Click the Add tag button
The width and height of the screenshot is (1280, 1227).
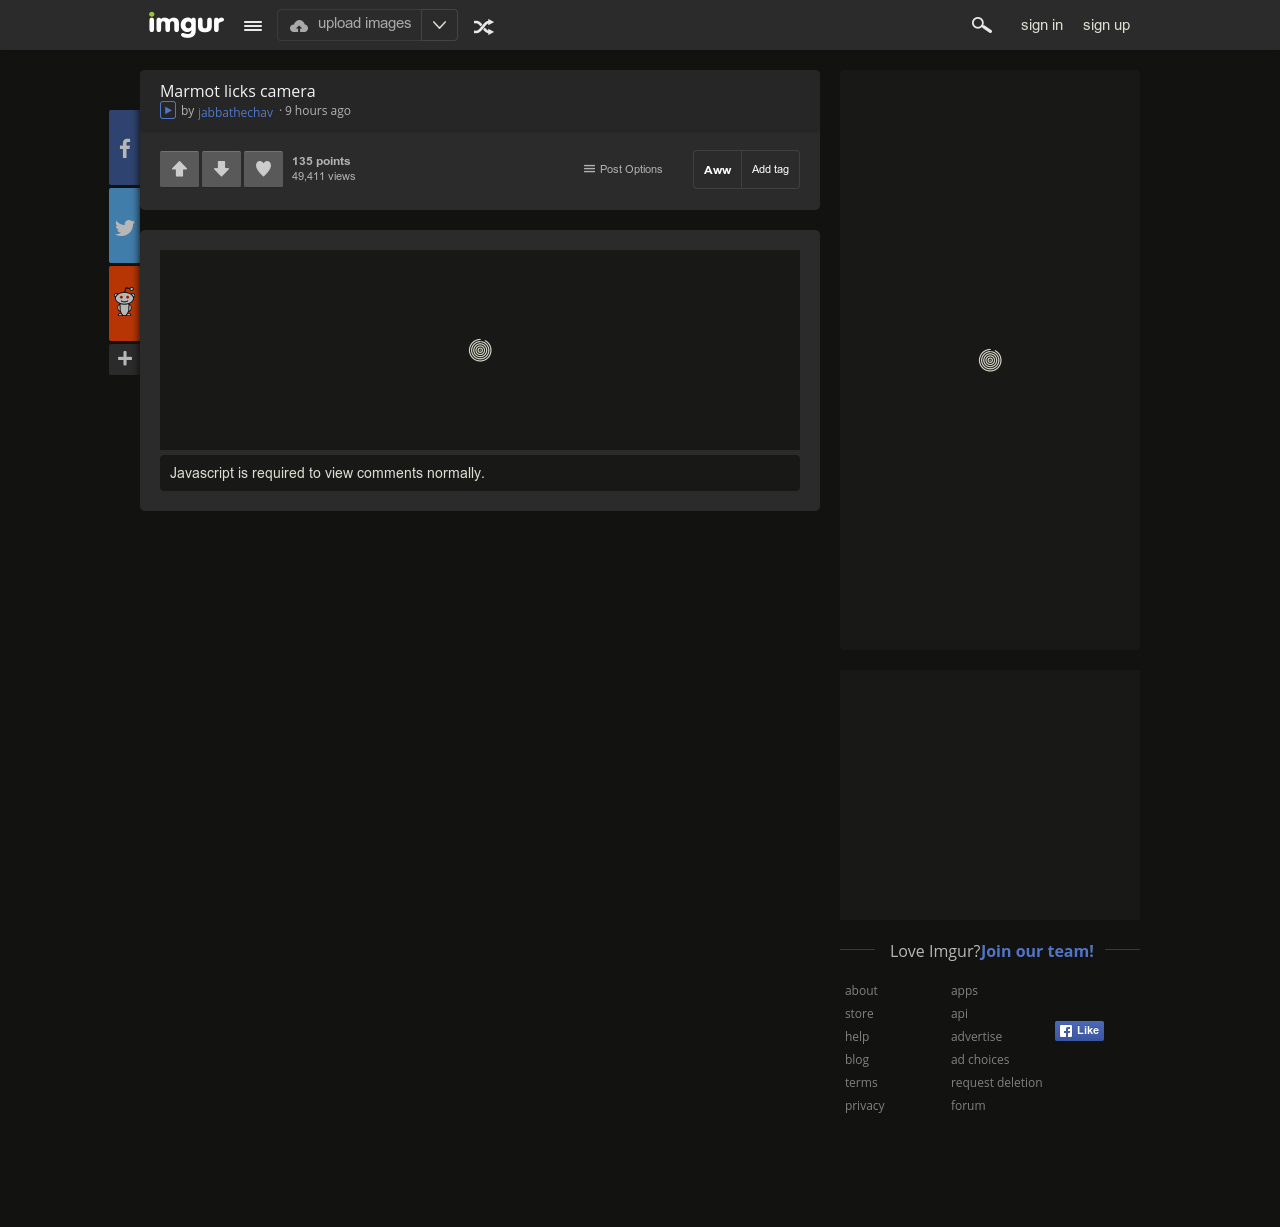click(770, 170)
